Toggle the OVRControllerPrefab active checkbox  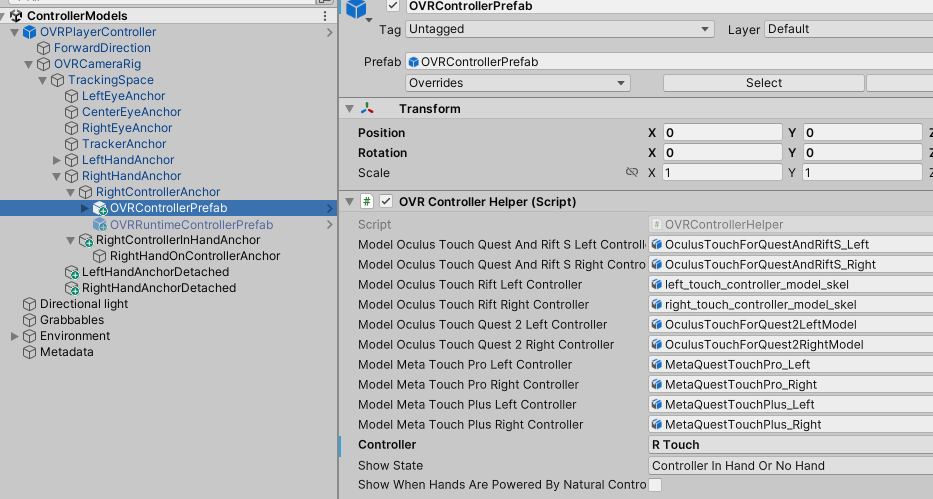coord(393,5)
